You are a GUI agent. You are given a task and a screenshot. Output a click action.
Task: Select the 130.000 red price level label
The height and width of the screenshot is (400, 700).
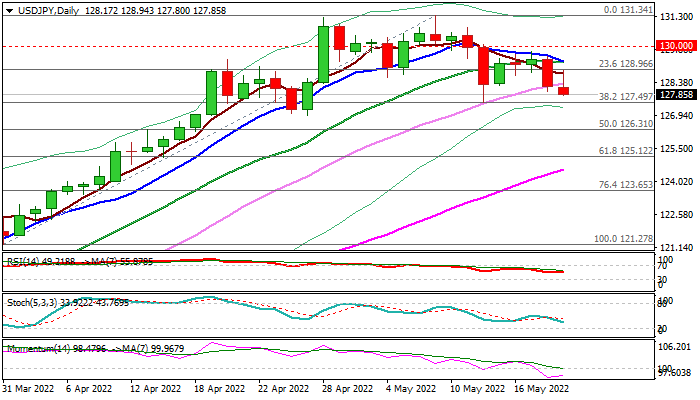676,46
